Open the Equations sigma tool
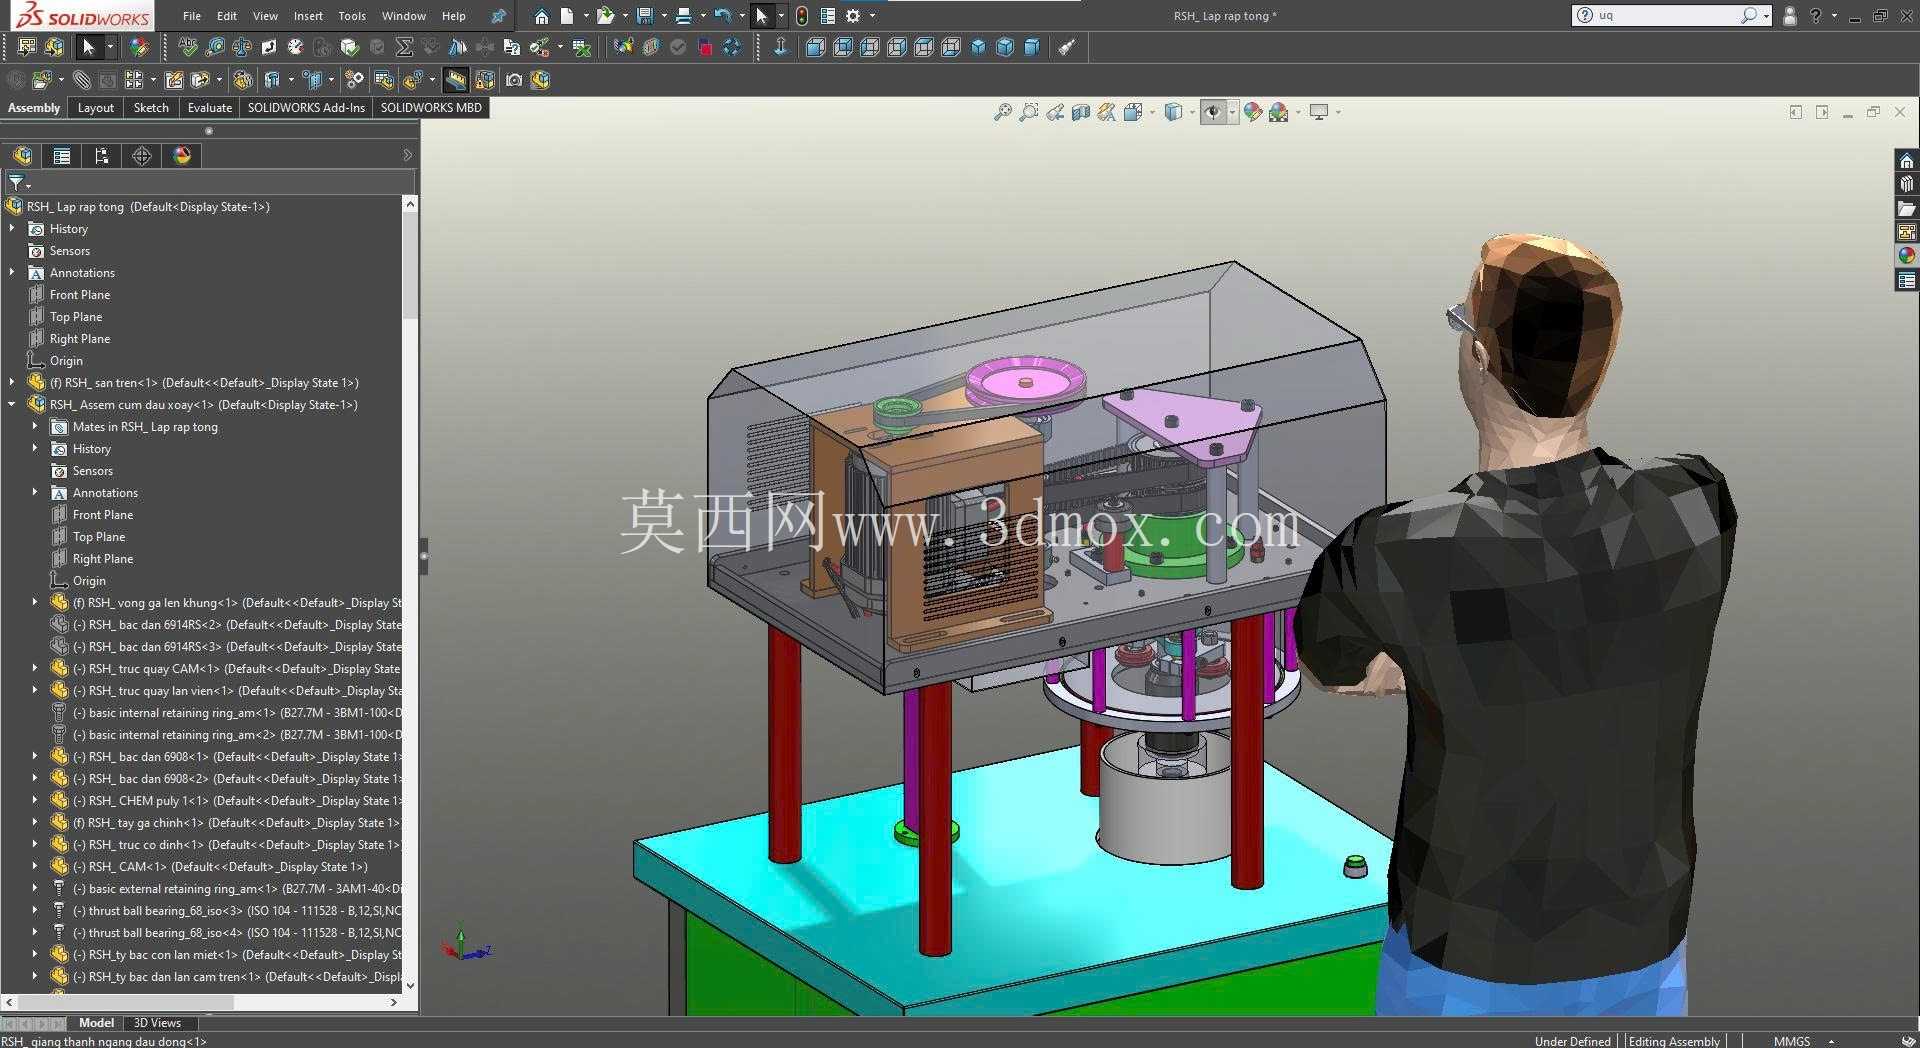This screenshot has width=1920, height=1048. click(404, 47)
